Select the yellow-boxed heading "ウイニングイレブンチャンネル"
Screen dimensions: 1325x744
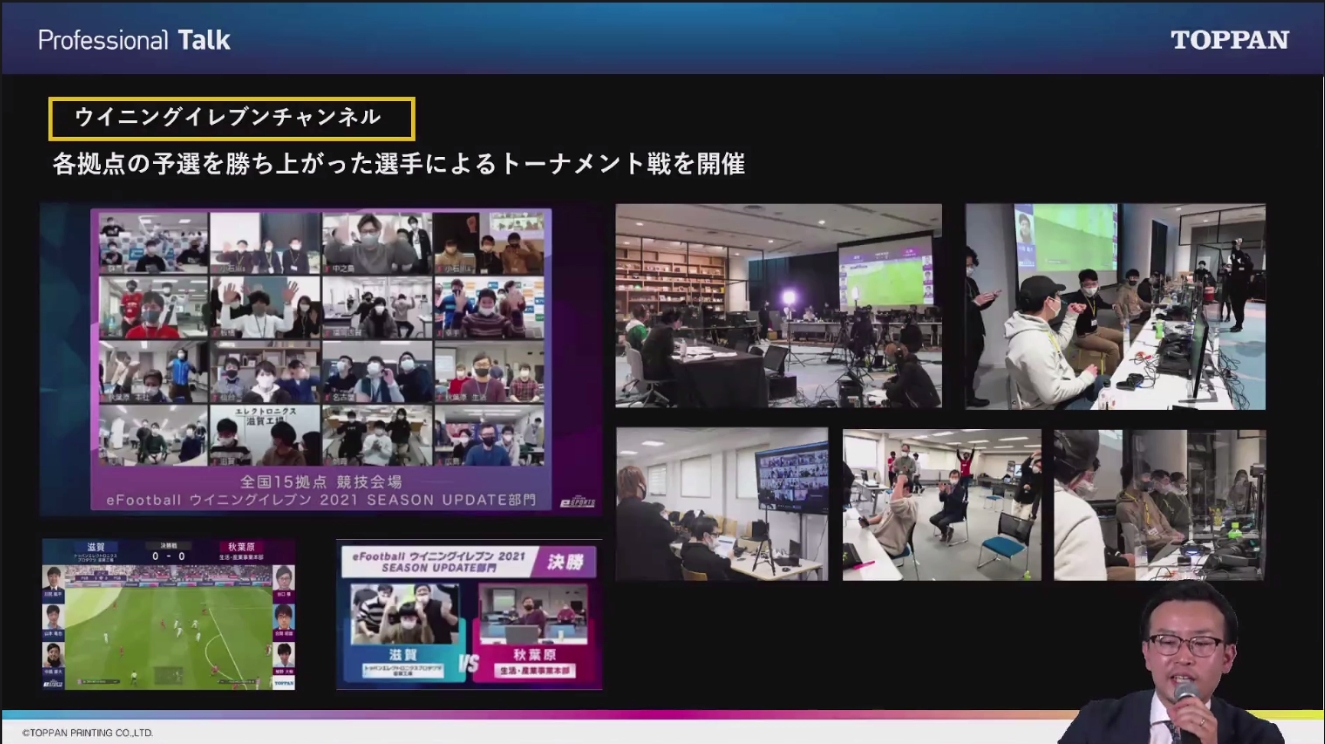click(231, 118)
